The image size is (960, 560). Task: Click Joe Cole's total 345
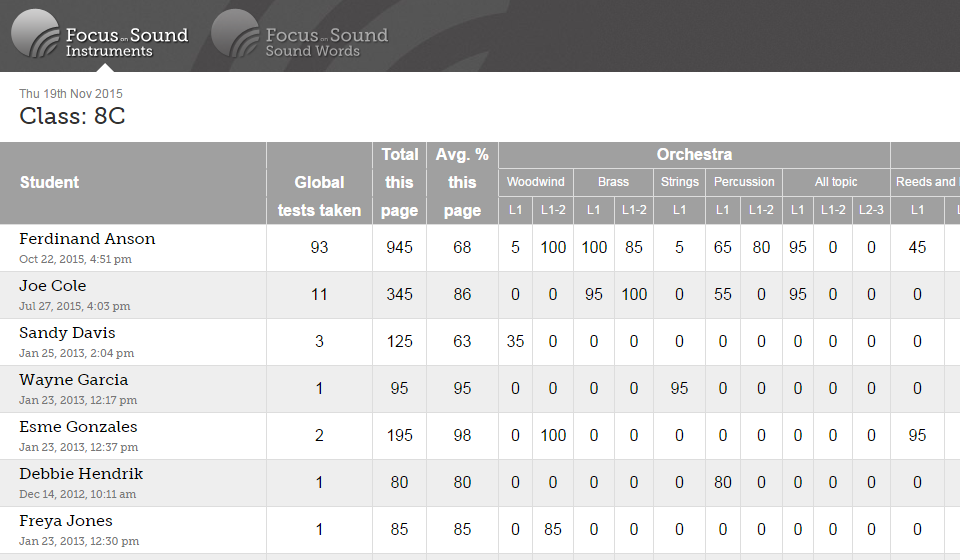[x=399, y=294]
